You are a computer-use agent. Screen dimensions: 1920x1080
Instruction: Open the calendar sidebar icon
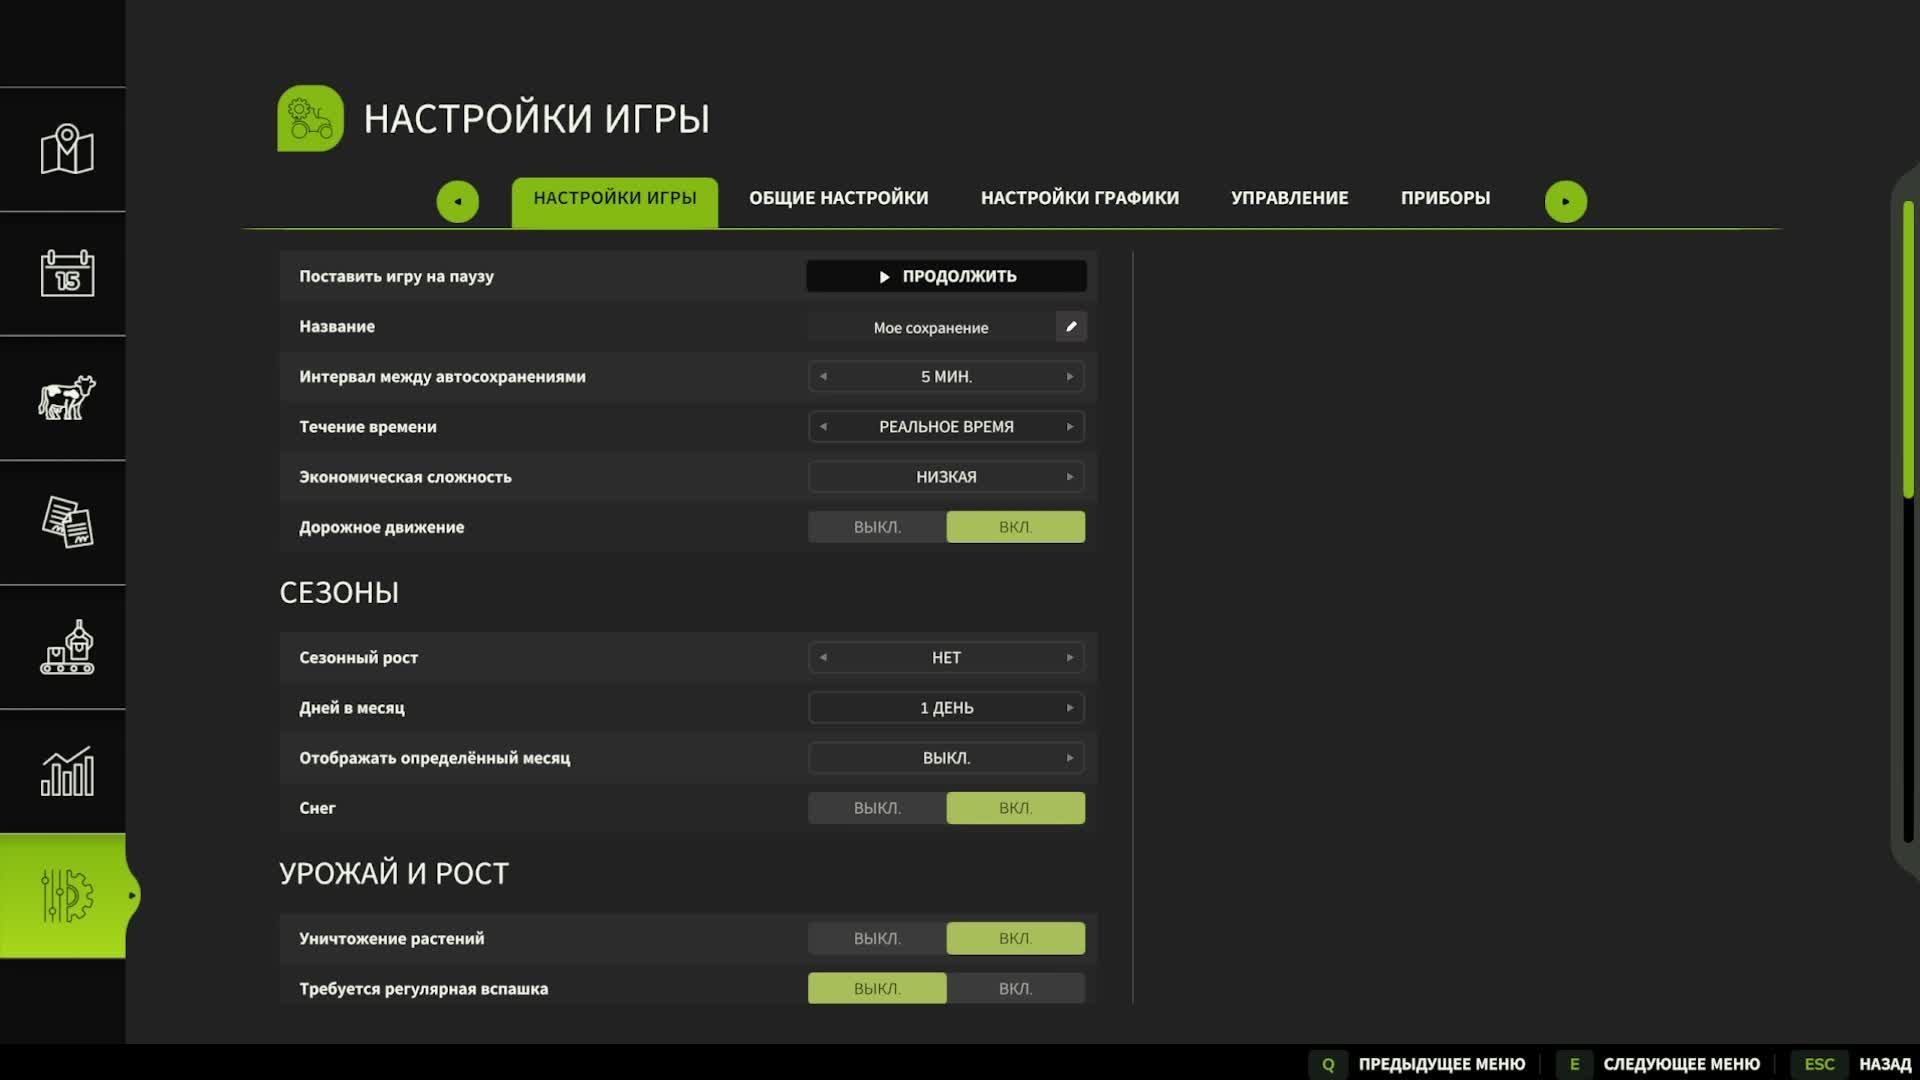(x=66, y=273)
